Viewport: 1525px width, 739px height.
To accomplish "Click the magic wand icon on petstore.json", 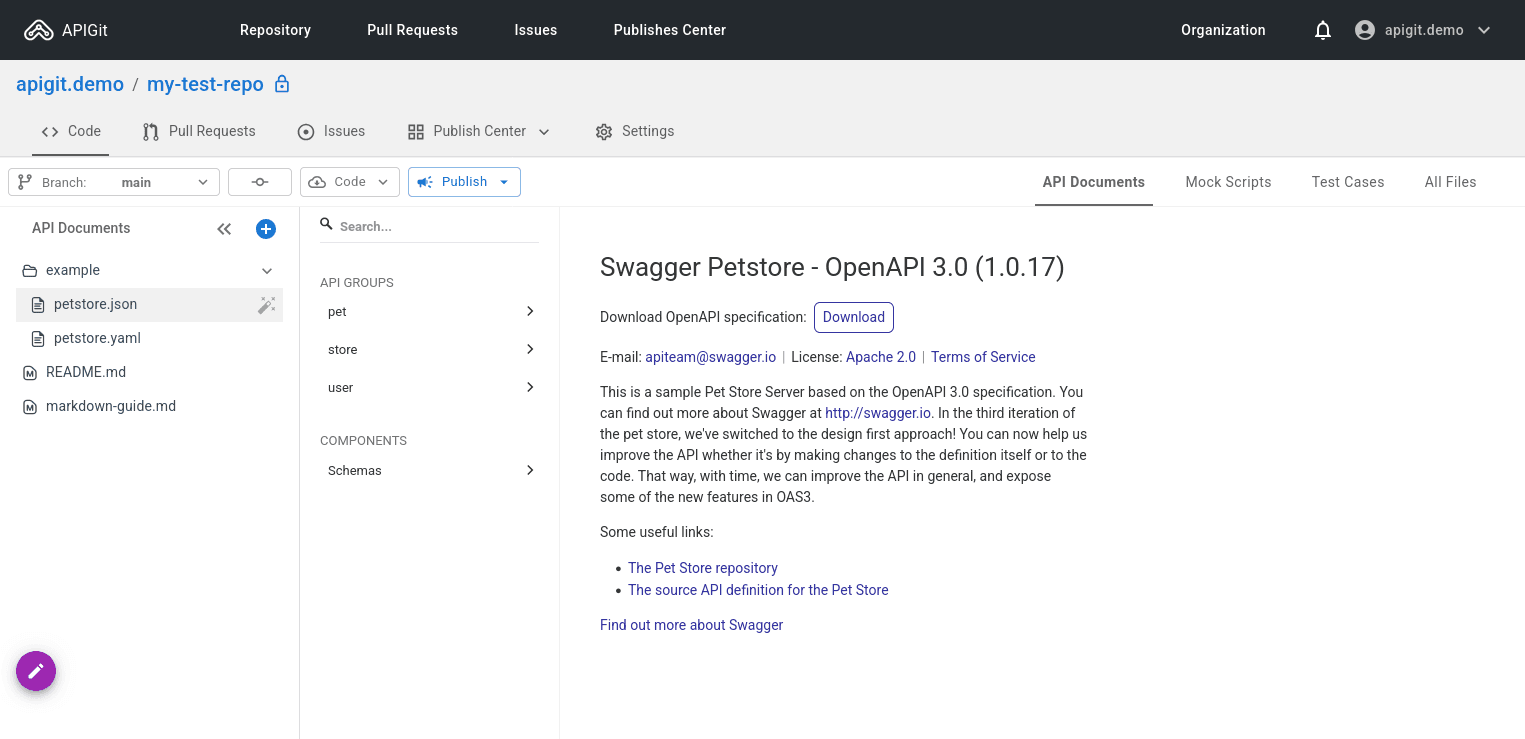I will [266, 305].
